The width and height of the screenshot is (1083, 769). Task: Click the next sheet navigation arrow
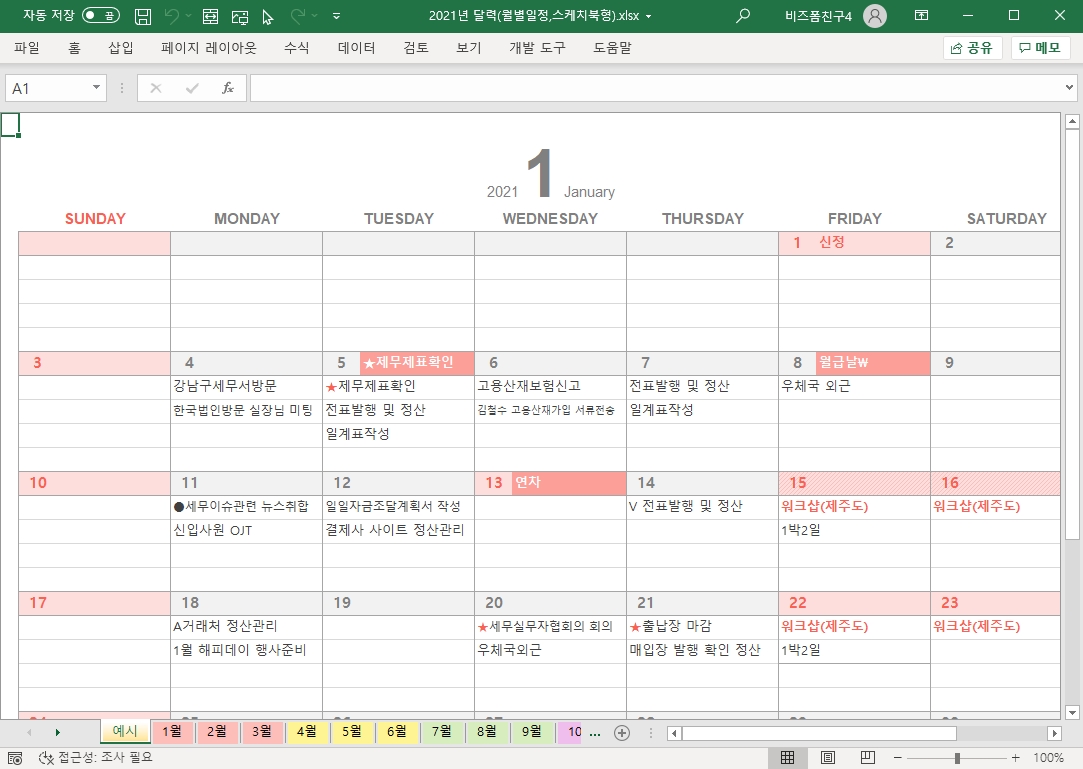coord(57,732)
